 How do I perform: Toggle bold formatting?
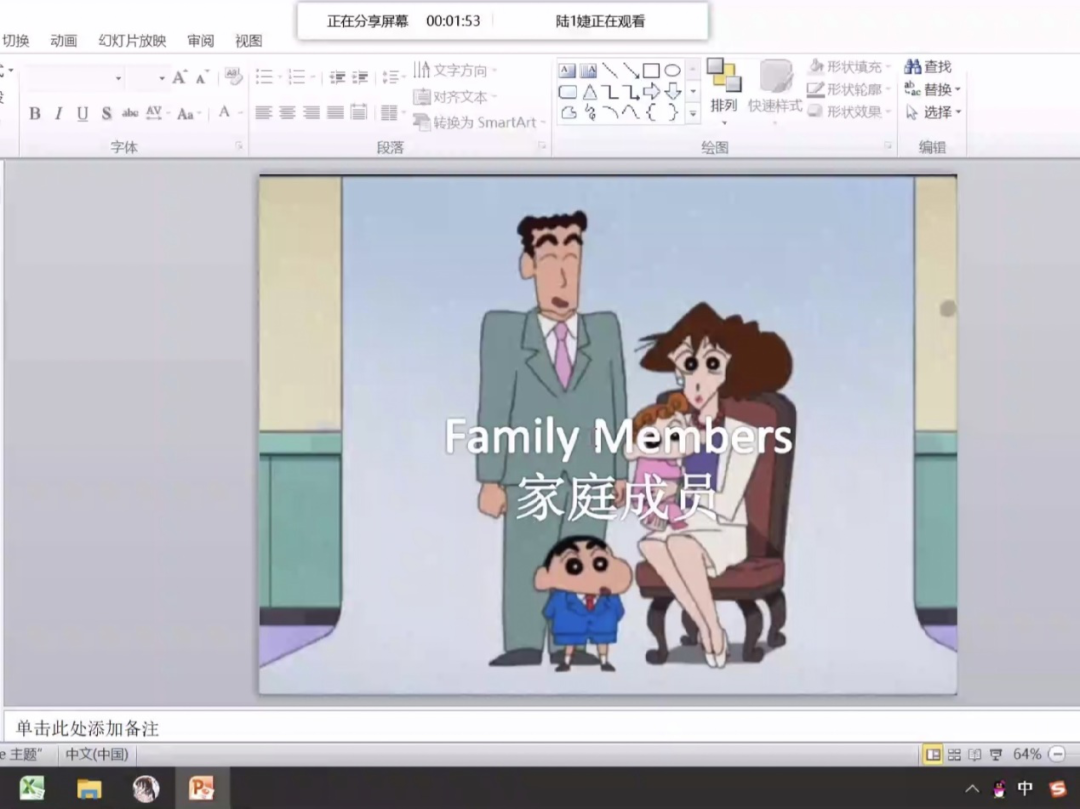tap(34, 114)
